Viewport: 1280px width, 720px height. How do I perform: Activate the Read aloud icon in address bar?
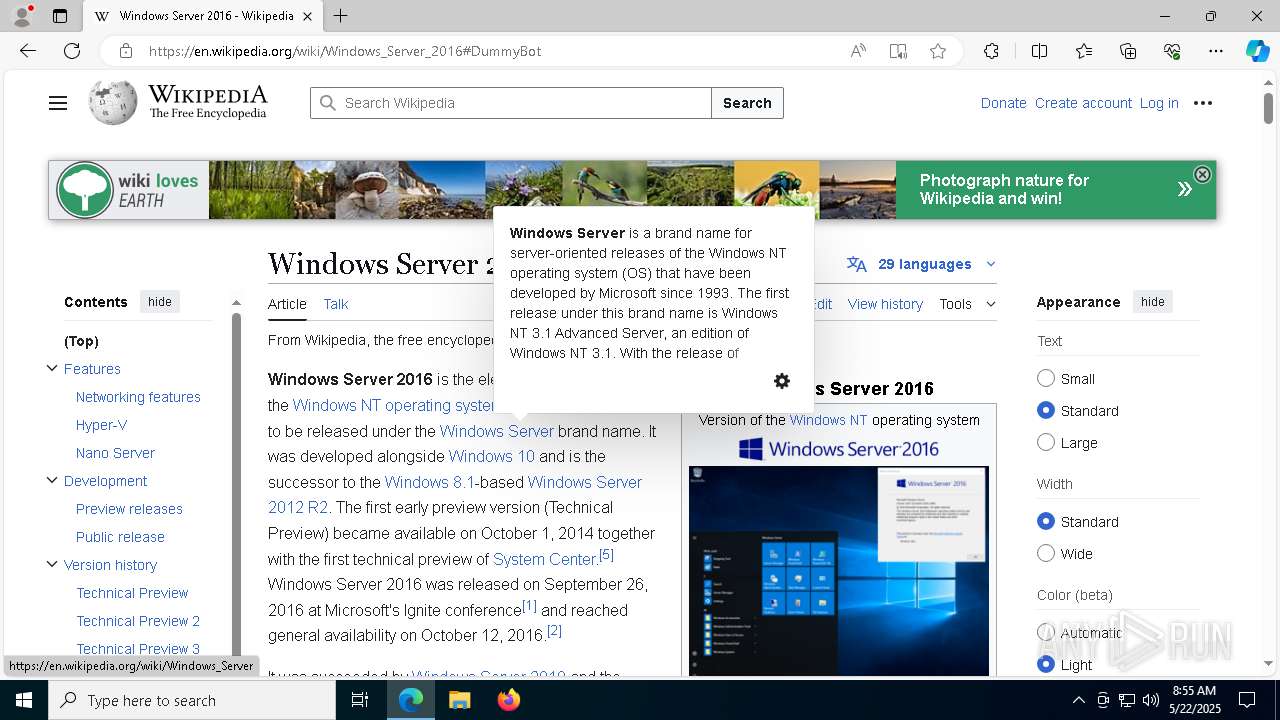pyautogui.click(x=858, y=51)
